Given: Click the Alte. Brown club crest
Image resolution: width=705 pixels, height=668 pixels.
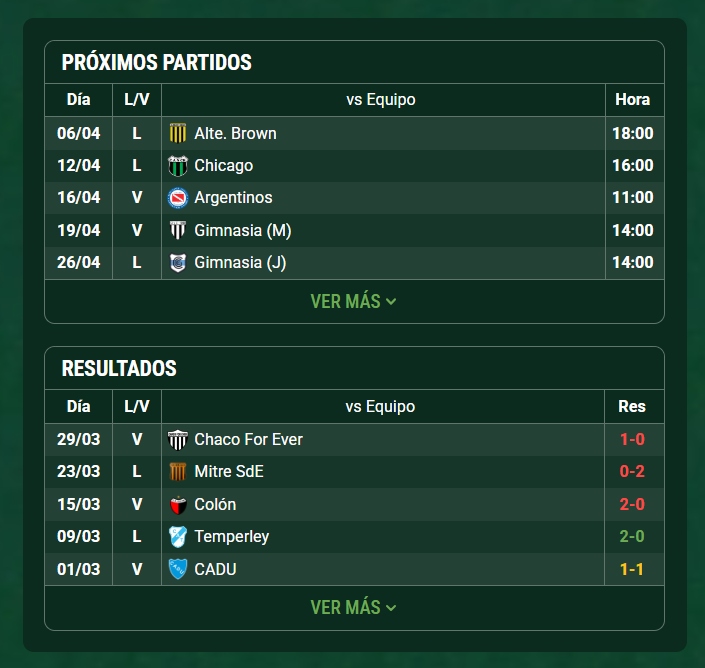Looking at the screenshot, I should (178, 134).
